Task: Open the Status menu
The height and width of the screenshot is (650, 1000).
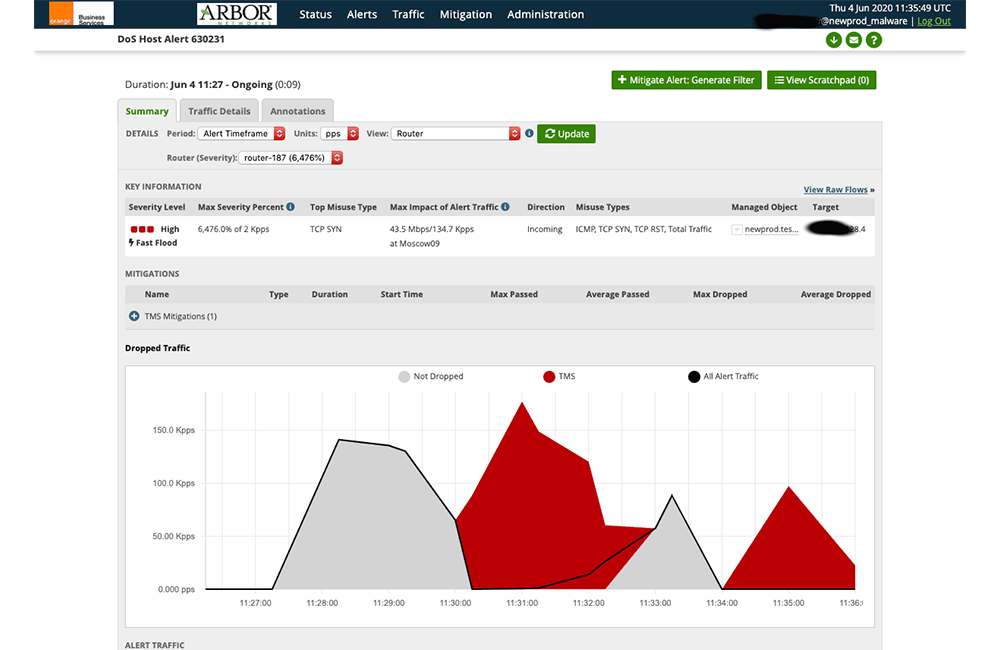Action: click(x=316, y=14)
